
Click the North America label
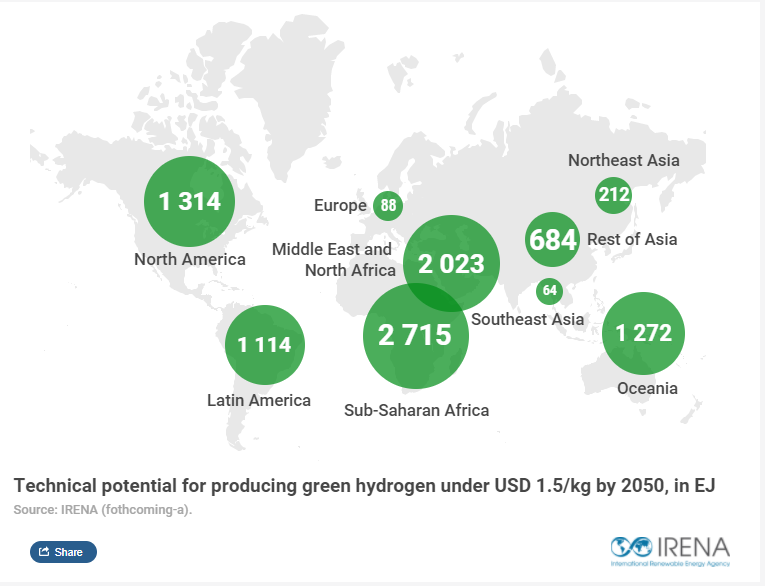pos(190,259)
